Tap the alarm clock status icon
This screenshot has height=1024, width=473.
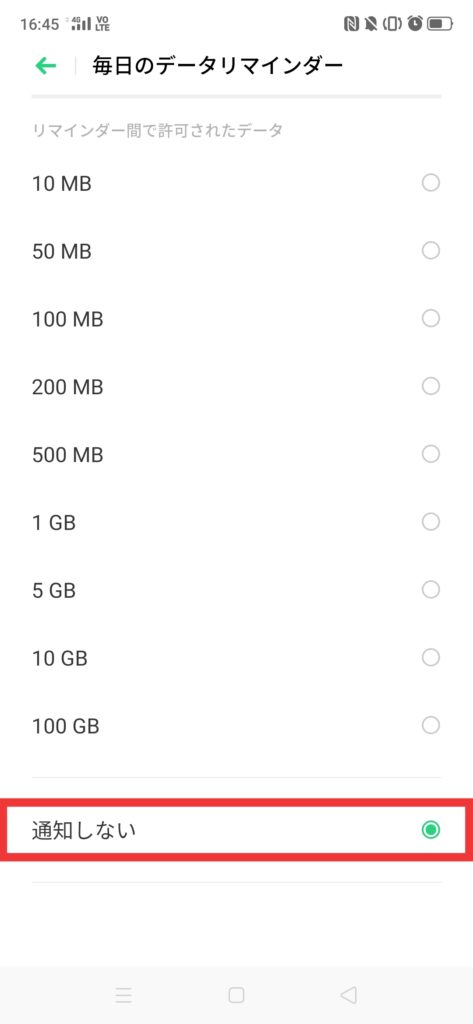[415, 24]
